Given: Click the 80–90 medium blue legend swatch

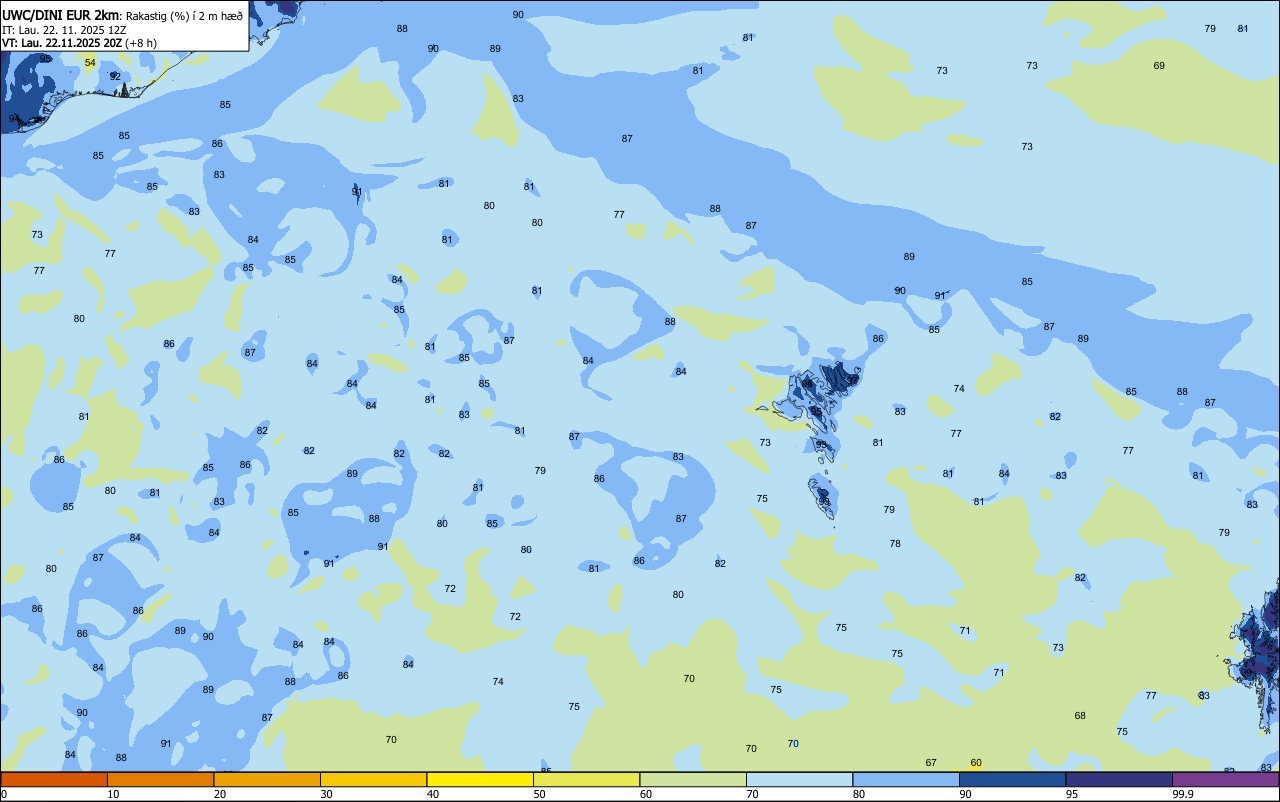Looking at the screenshot, I should [906, 780].
